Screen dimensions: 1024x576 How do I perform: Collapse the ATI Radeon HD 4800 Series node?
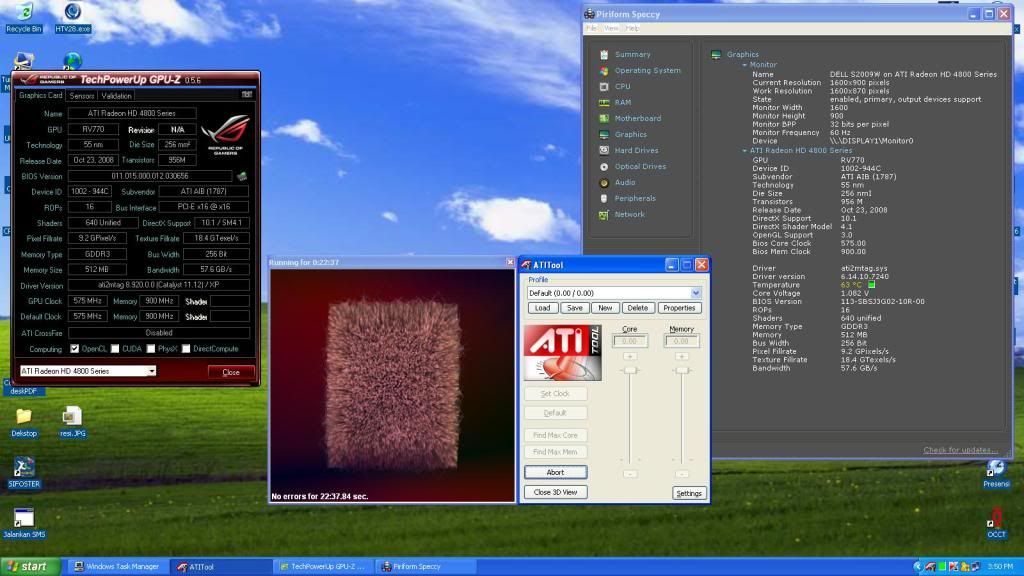[x=744, y=151]
